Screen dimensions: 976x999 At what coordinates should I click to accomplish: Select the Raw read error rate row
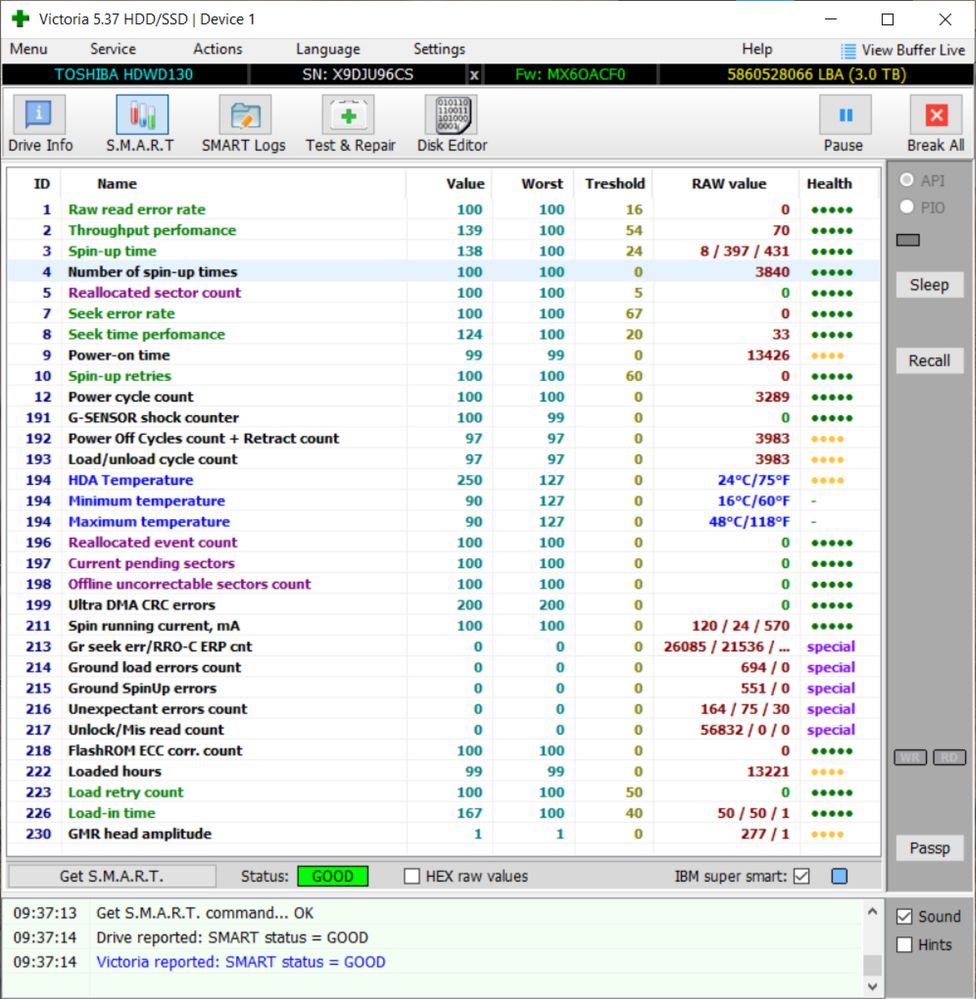[443, 209]
